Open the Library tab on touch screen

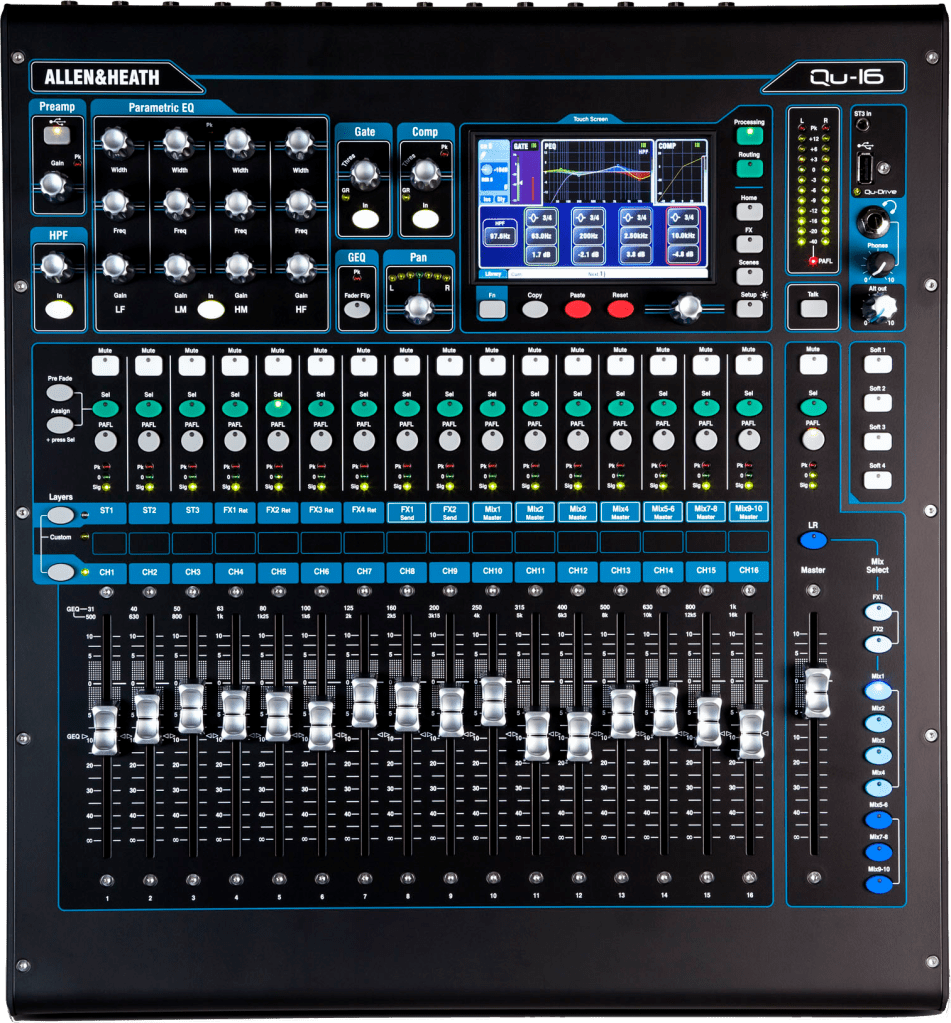click(492, 273)
